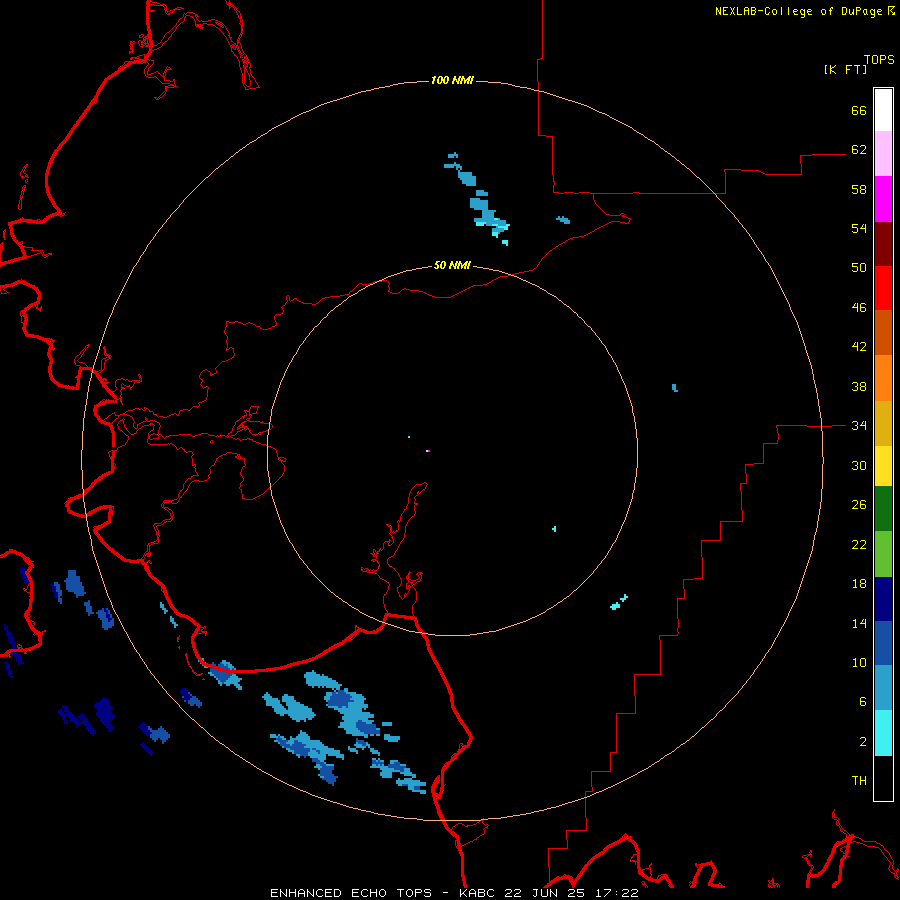
Task: Click the legend value 46
Action: pos(859,308)
